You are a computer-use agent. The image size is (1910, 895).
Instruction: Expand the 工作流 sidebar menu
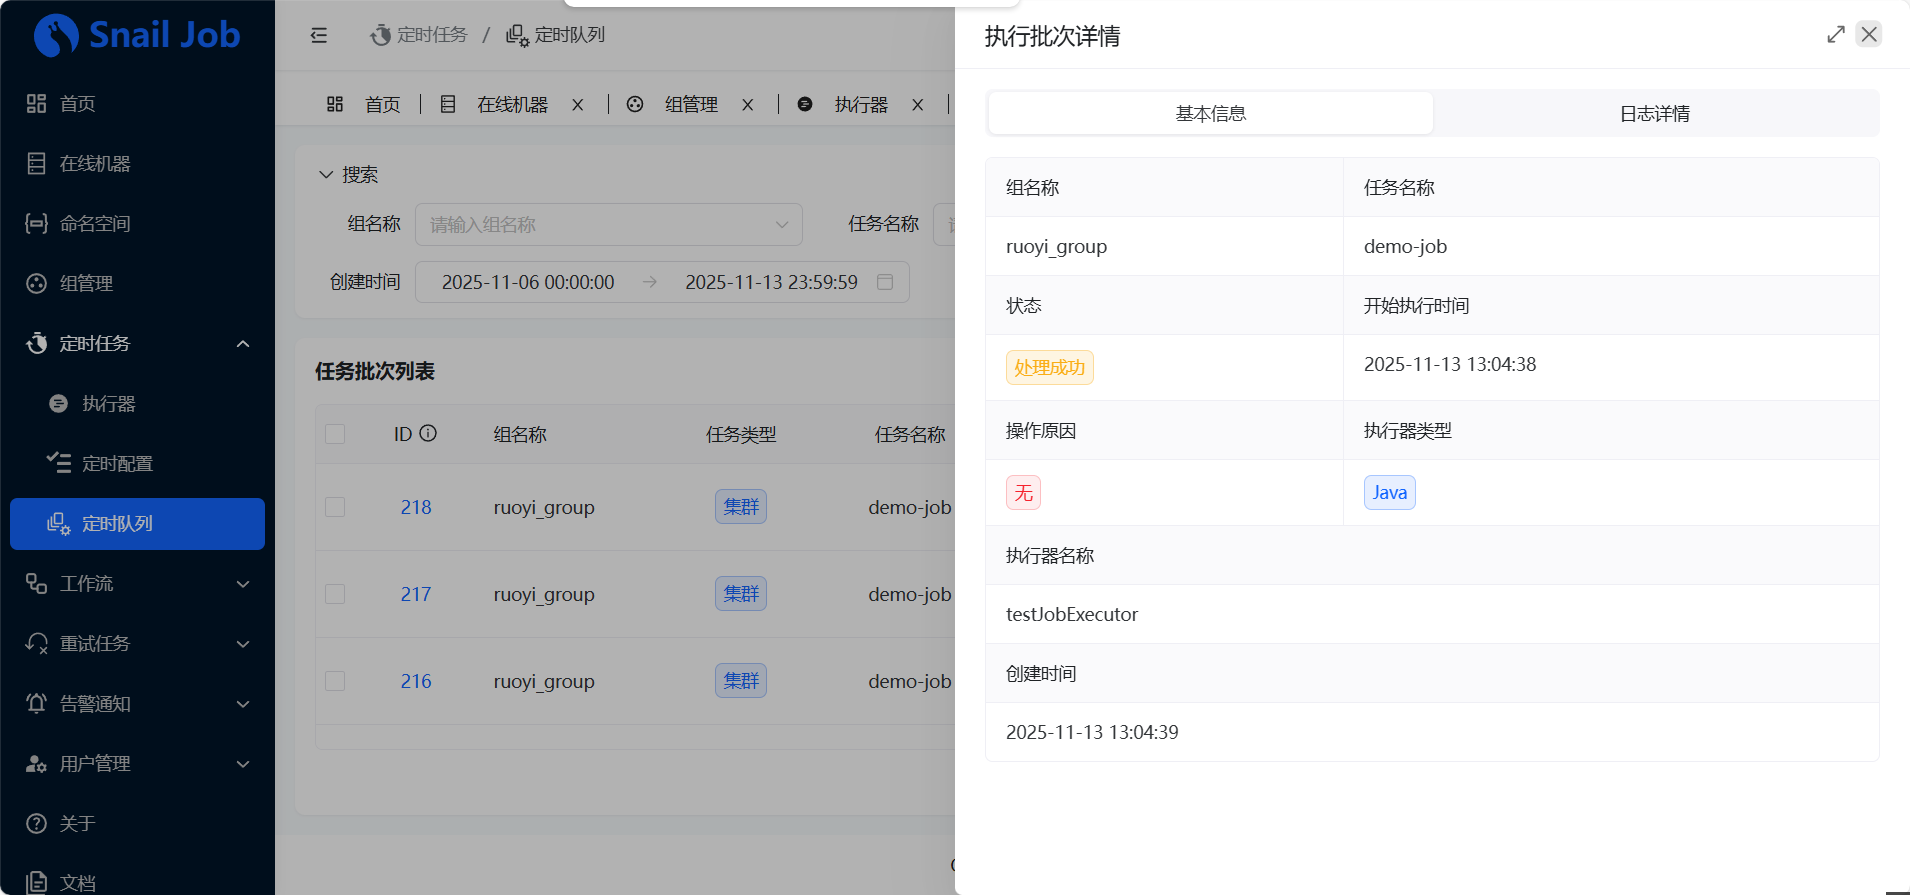137,584
